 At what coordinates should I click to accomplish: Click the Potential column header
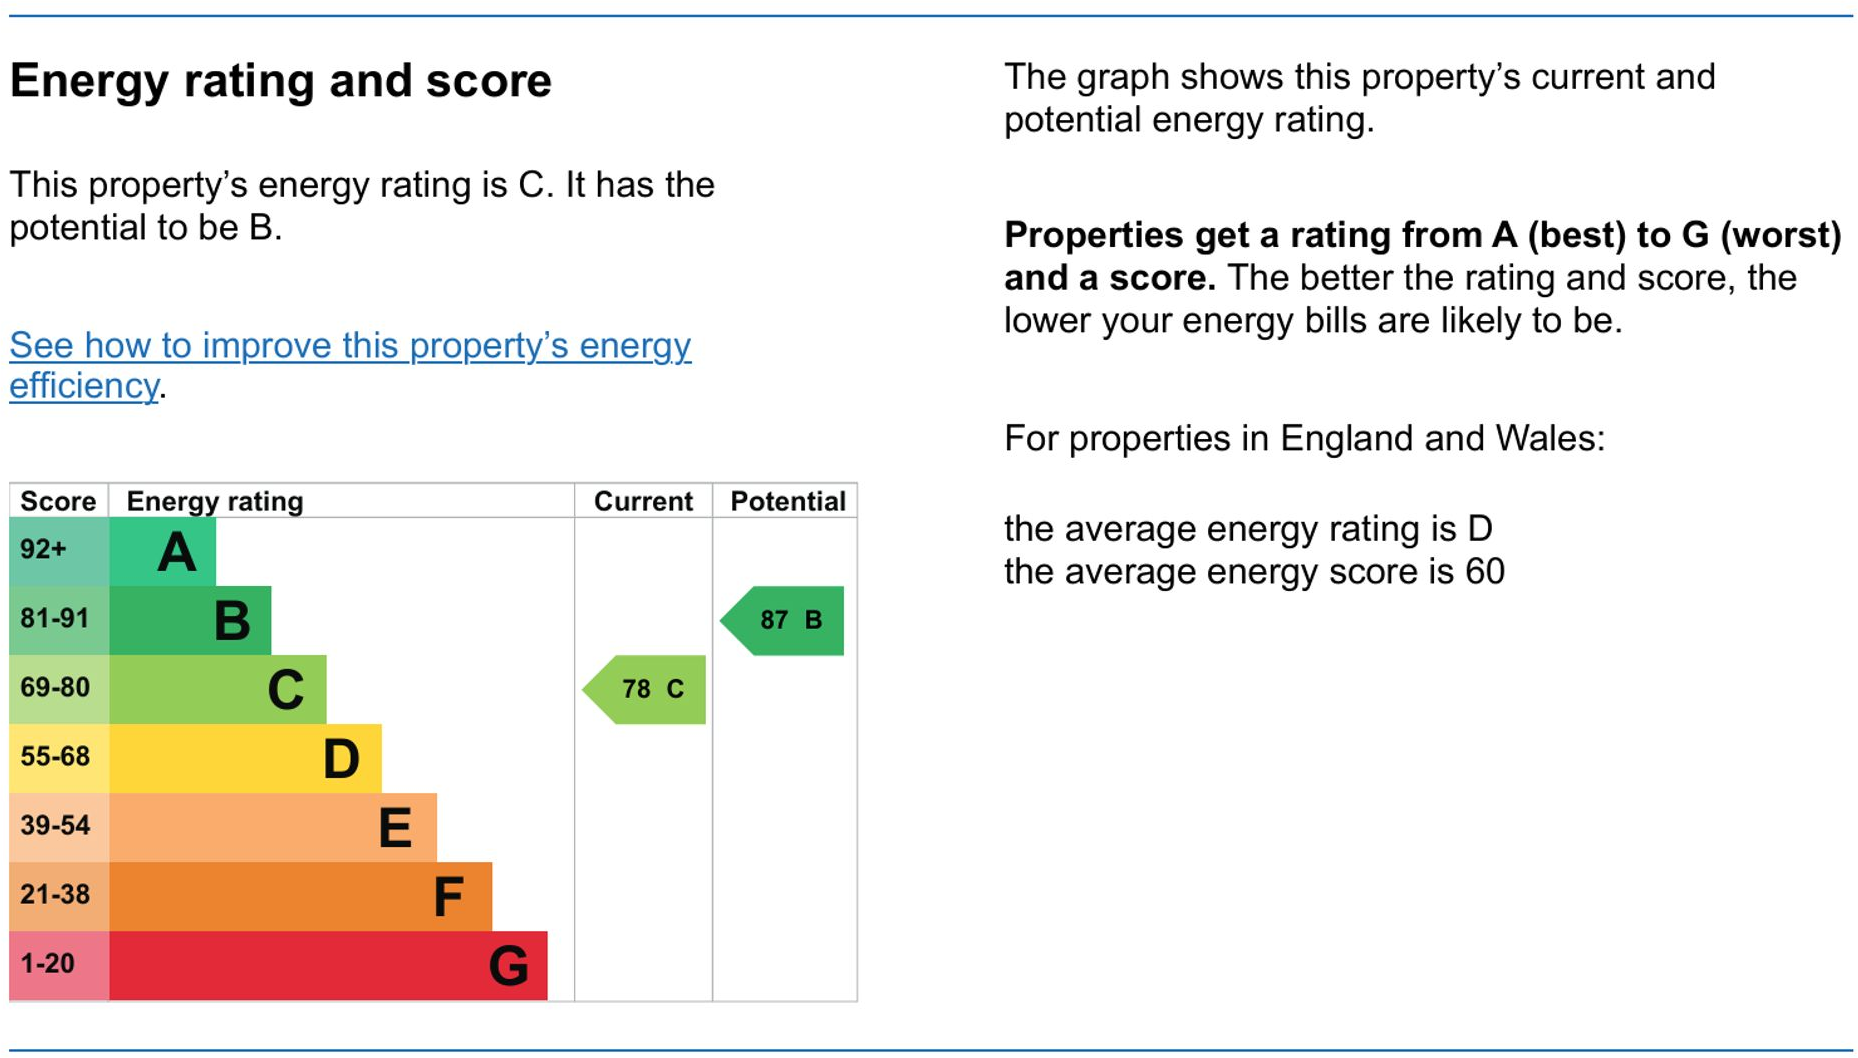point(787,501)
